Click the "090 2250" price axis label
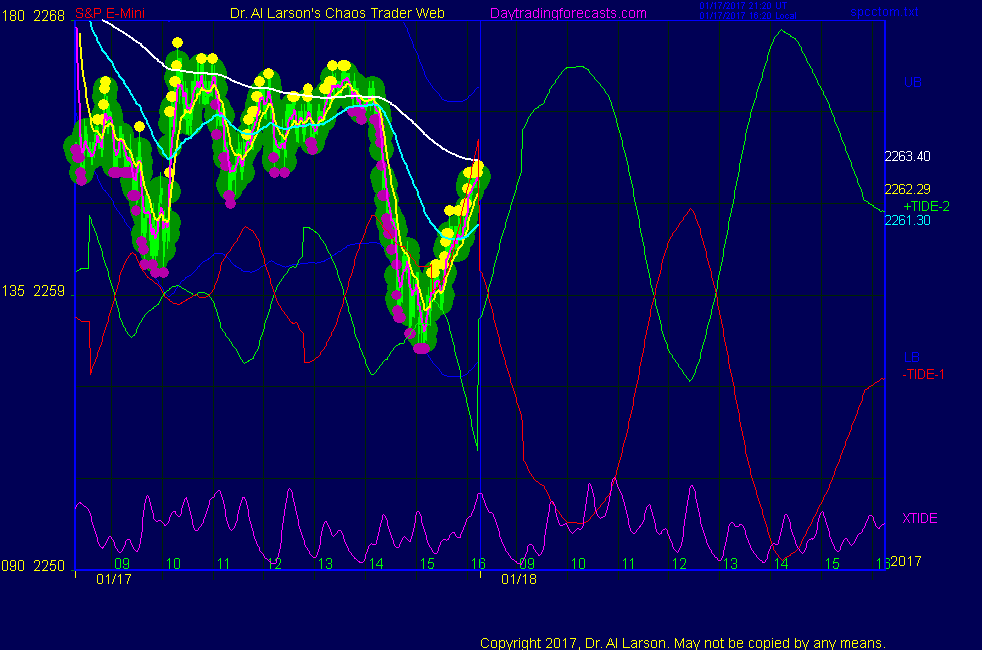Screen dimensions: 982x650 tap(33, 566)
